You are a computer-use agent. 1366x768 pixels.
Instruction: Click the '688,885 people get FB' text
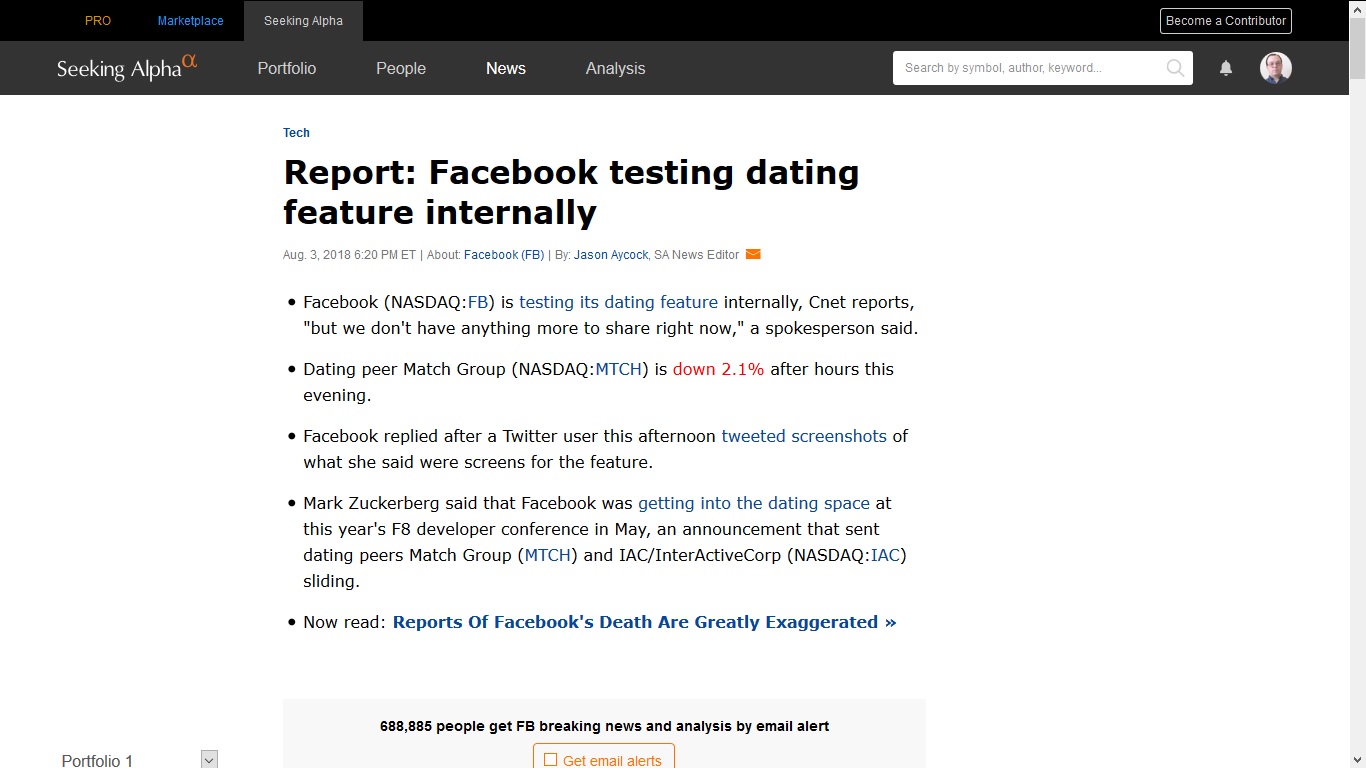point(604,726)
